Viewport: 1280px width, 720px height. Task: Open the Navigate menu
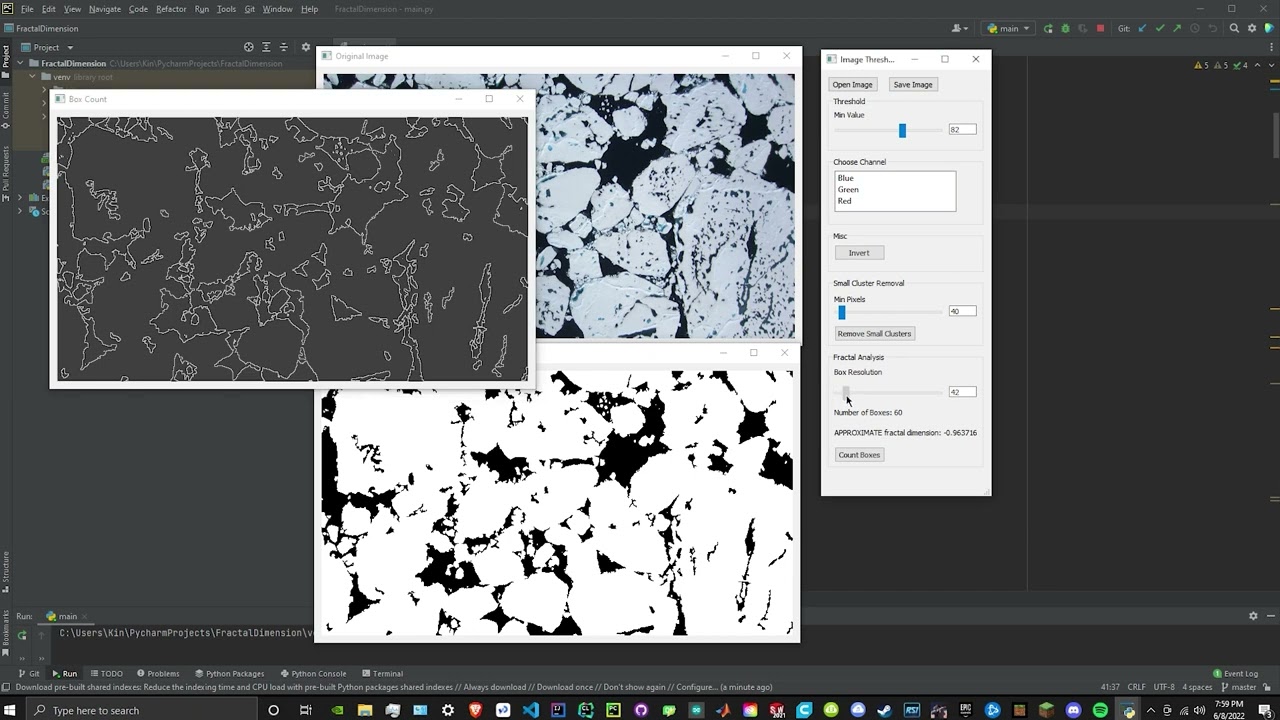point(105,9)
